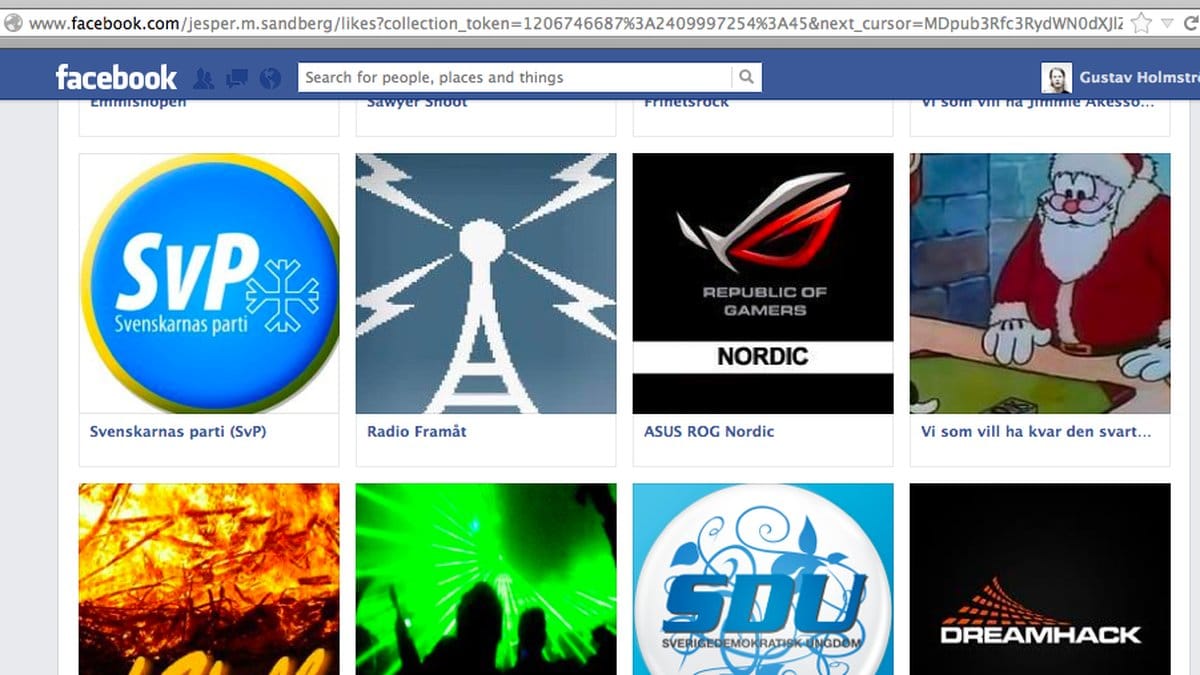The width and height of the screenshot is (1200, 675).
Task: Open the messages icon
Action: click(x=237, y=77)
